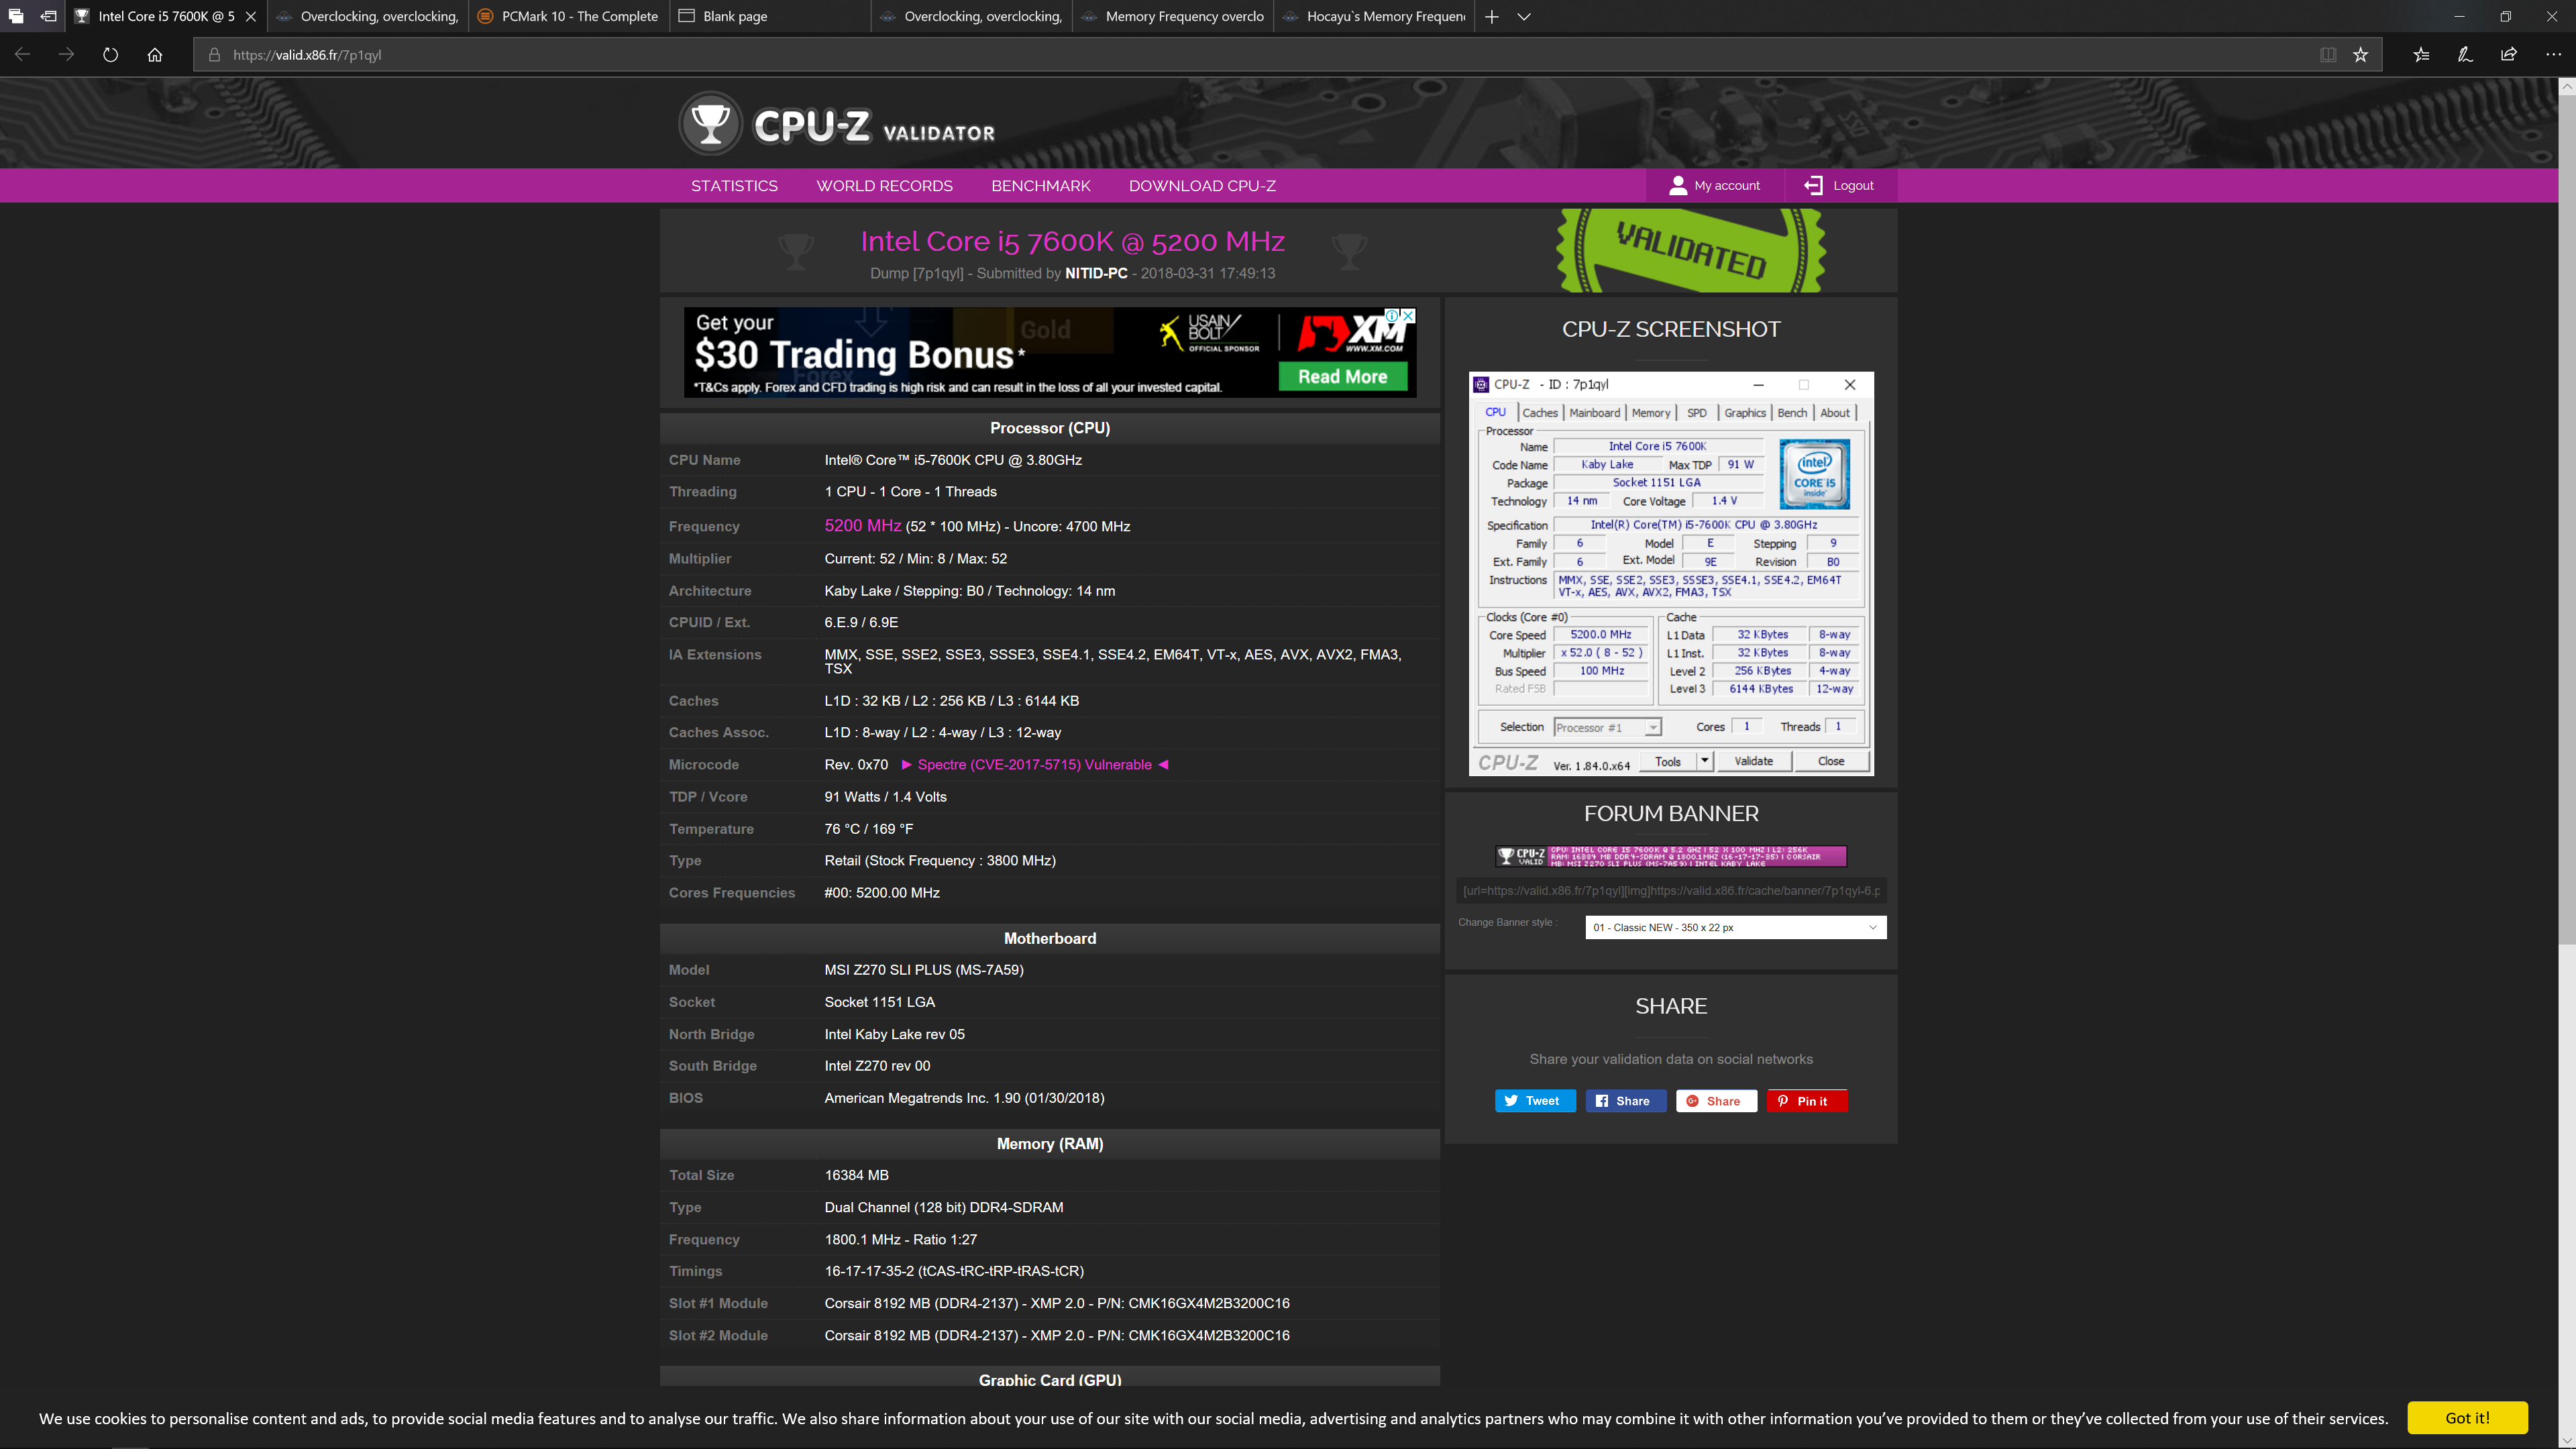2576x1449 pixels.
Task: Click the 5200 MHz frequency value
Action: pos(862,525)
